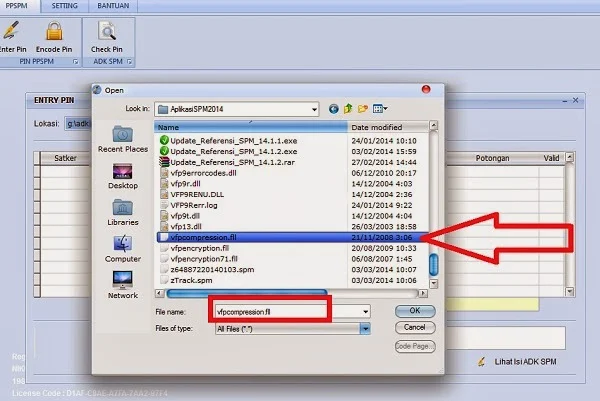Click file list scroll up arrow
The width and height of the screenshot is (600, 401).
tap(434, 125)
